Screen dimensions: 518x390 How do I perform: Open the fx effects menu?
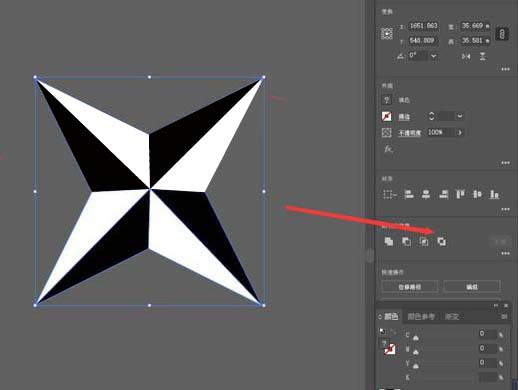(x=388, y=149)
